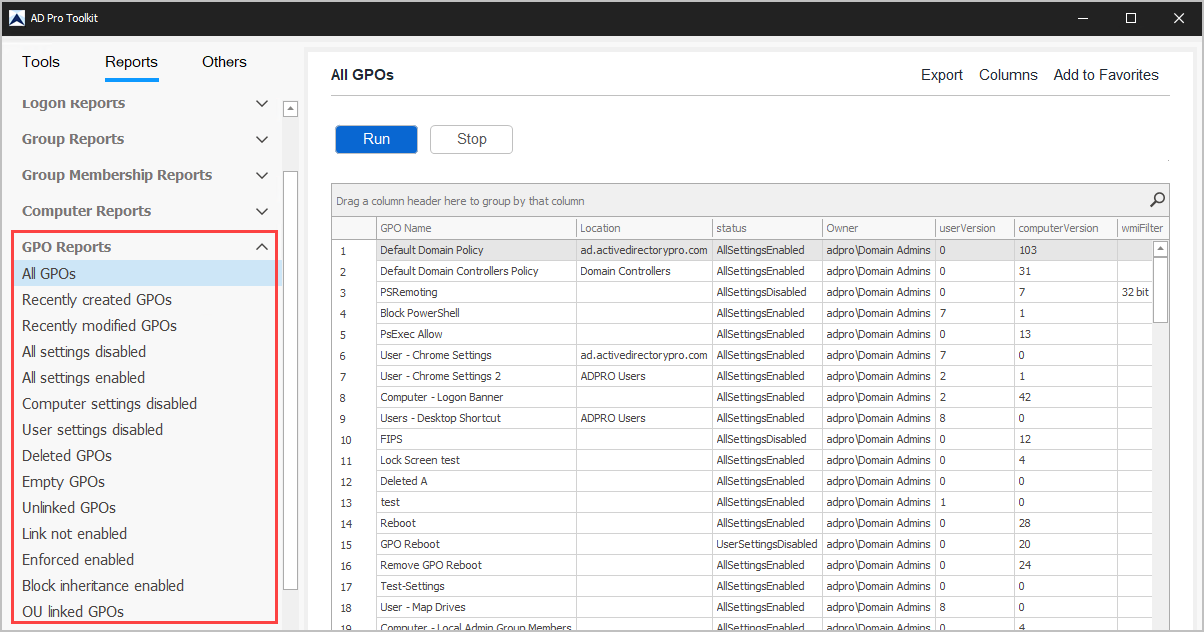Run the All GPOs report
The image size is (1204, 632).
click(x=376, y=139)
